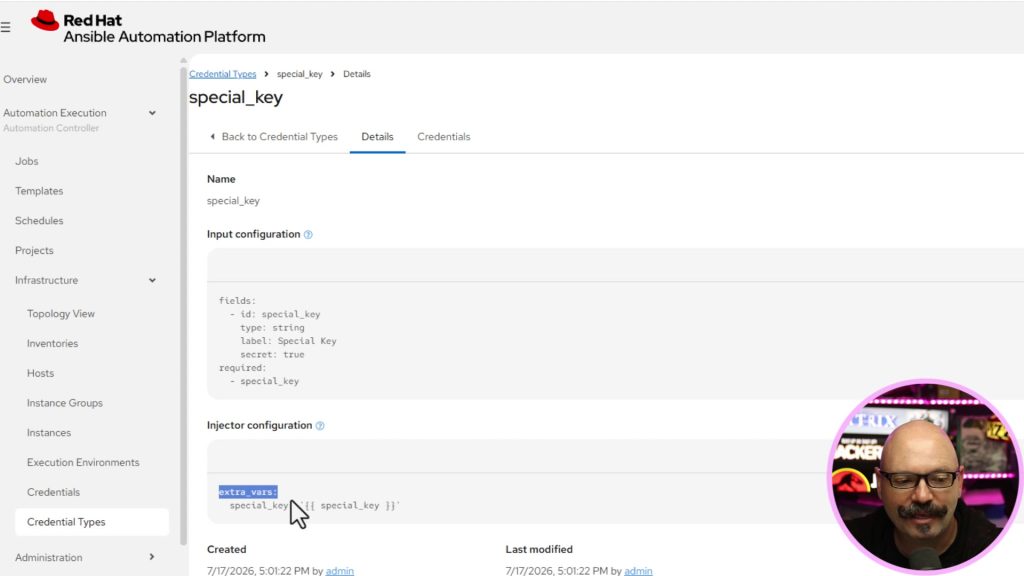Open Credentials in sidebar
The height and width of the screenshot is (576, 1024).
point(54,492)
